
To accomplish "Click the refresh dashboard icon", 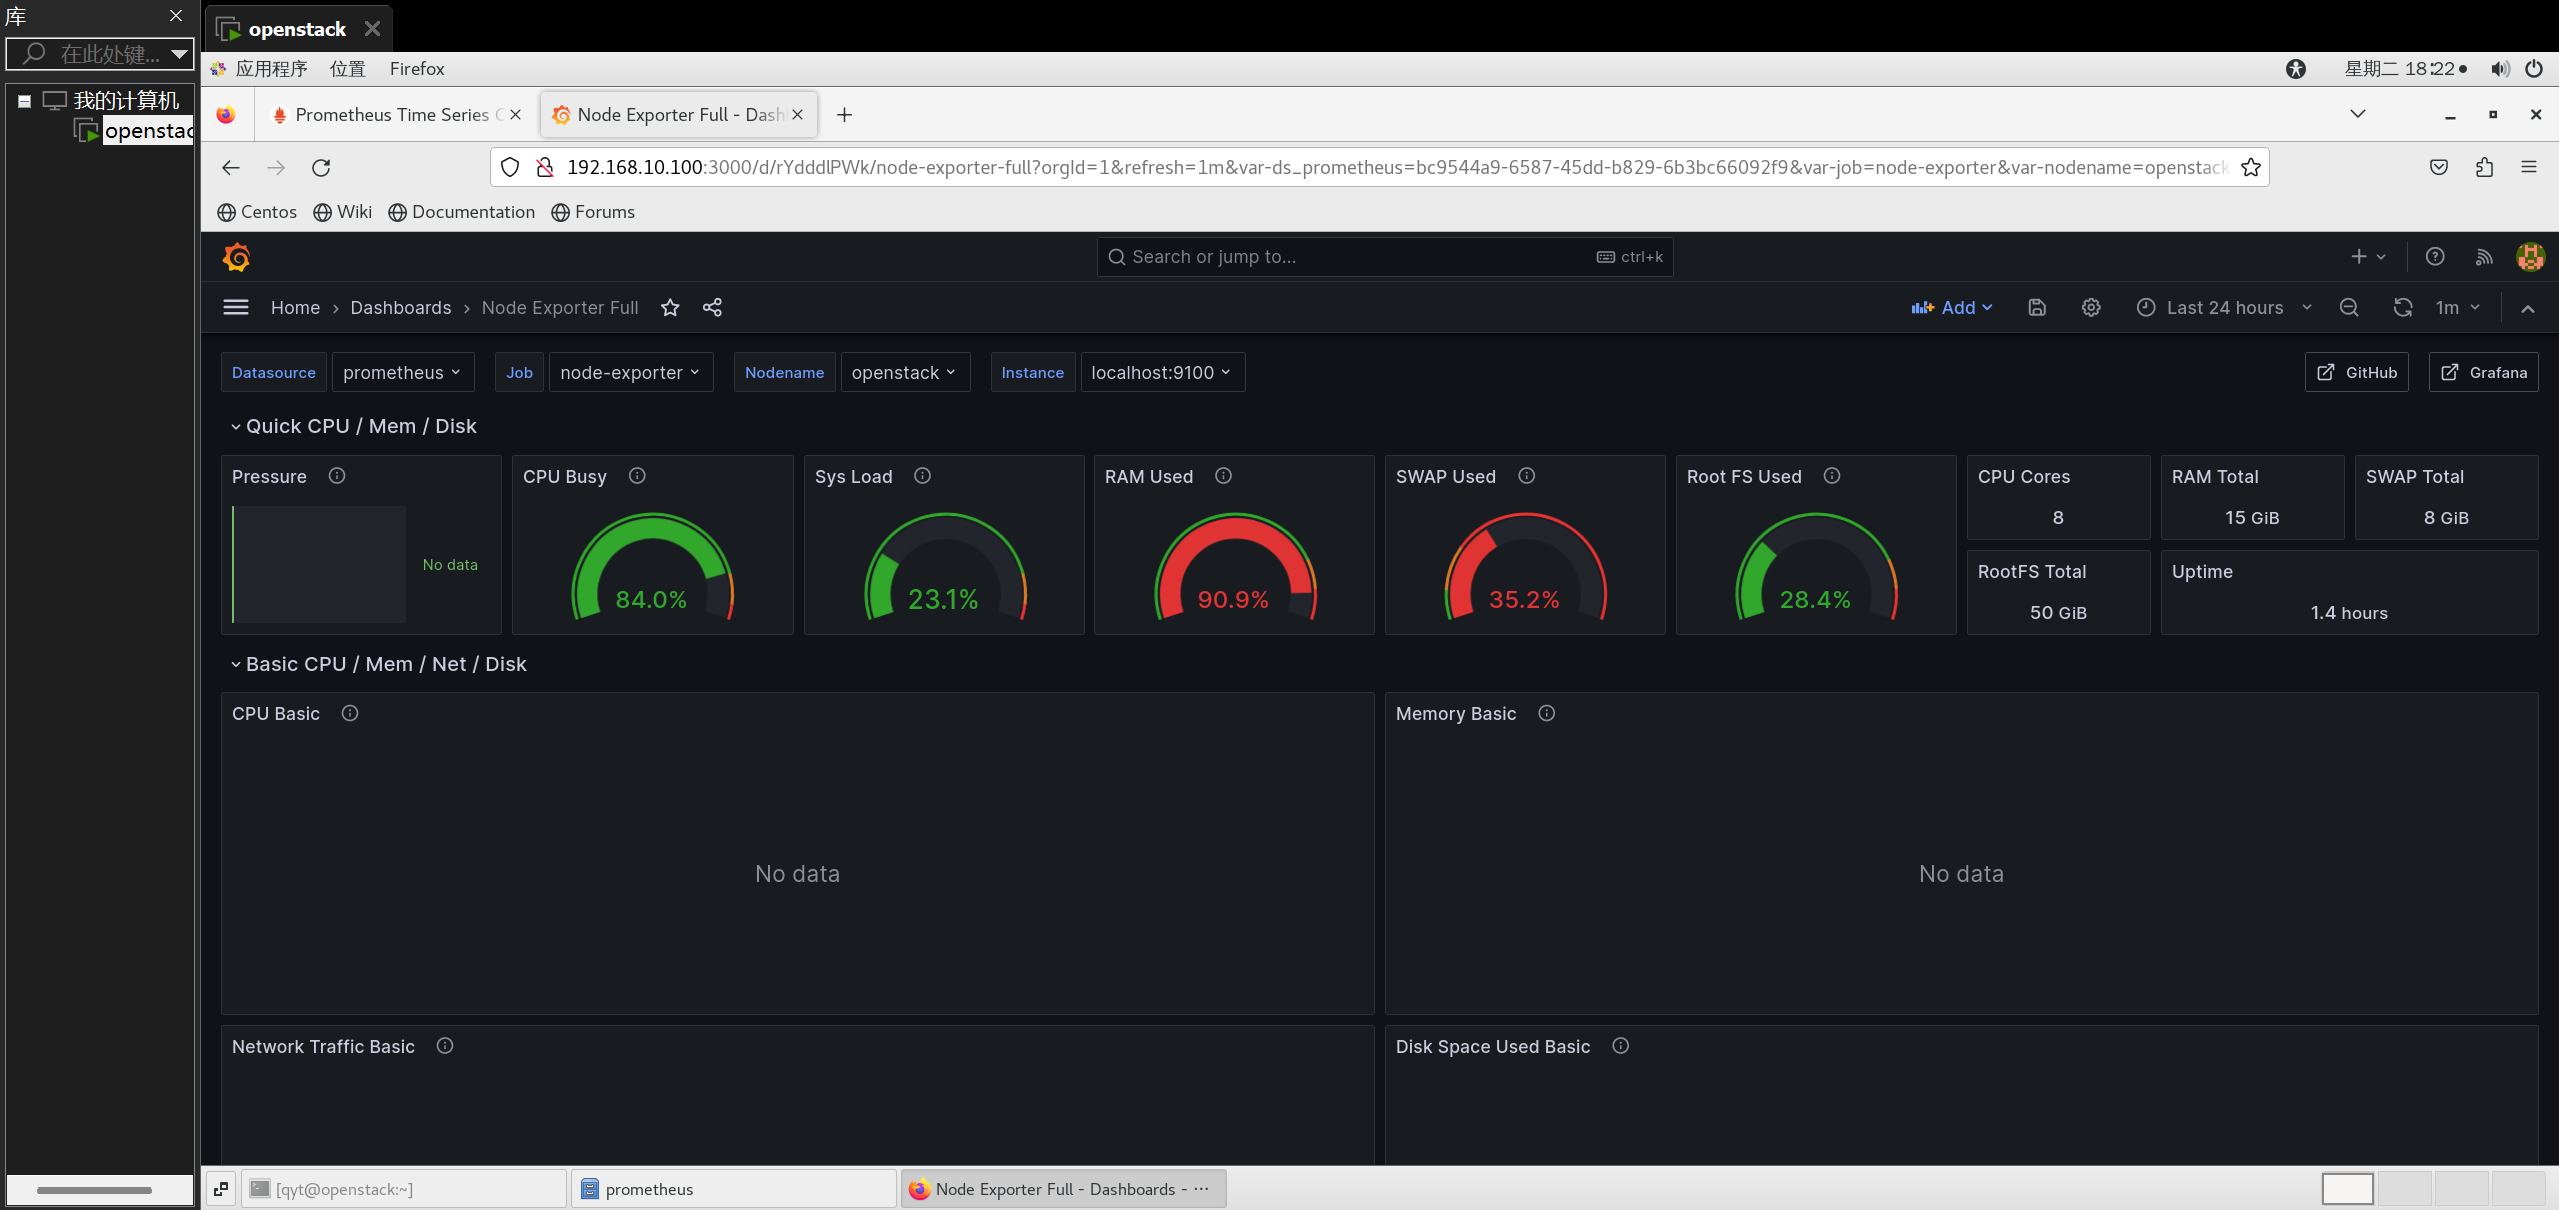I will [2402, 308].
